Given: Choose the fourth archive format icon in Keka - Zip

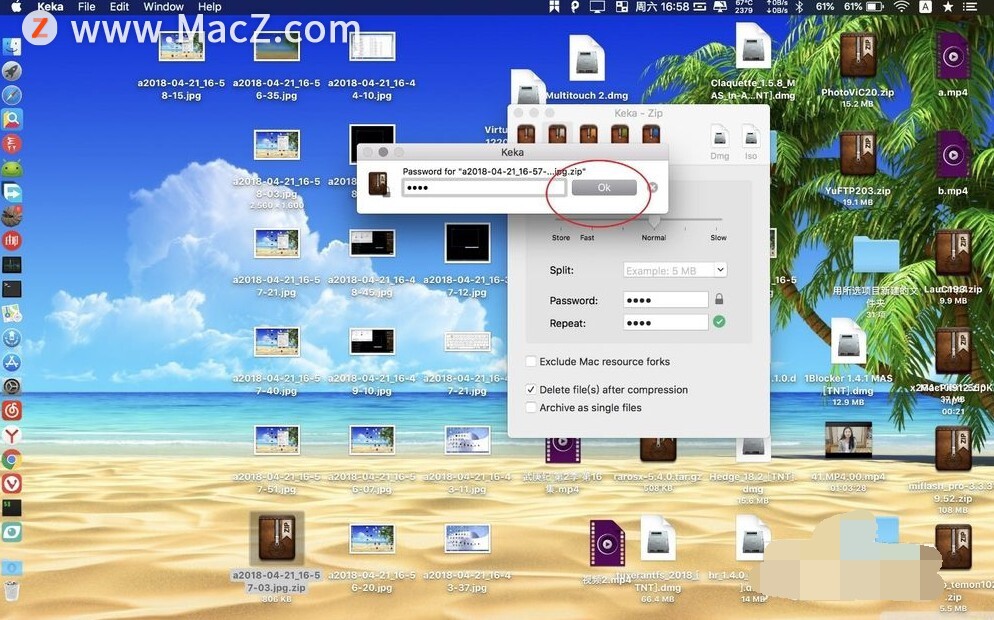Looking at the screenshot, I should [619, 134].
